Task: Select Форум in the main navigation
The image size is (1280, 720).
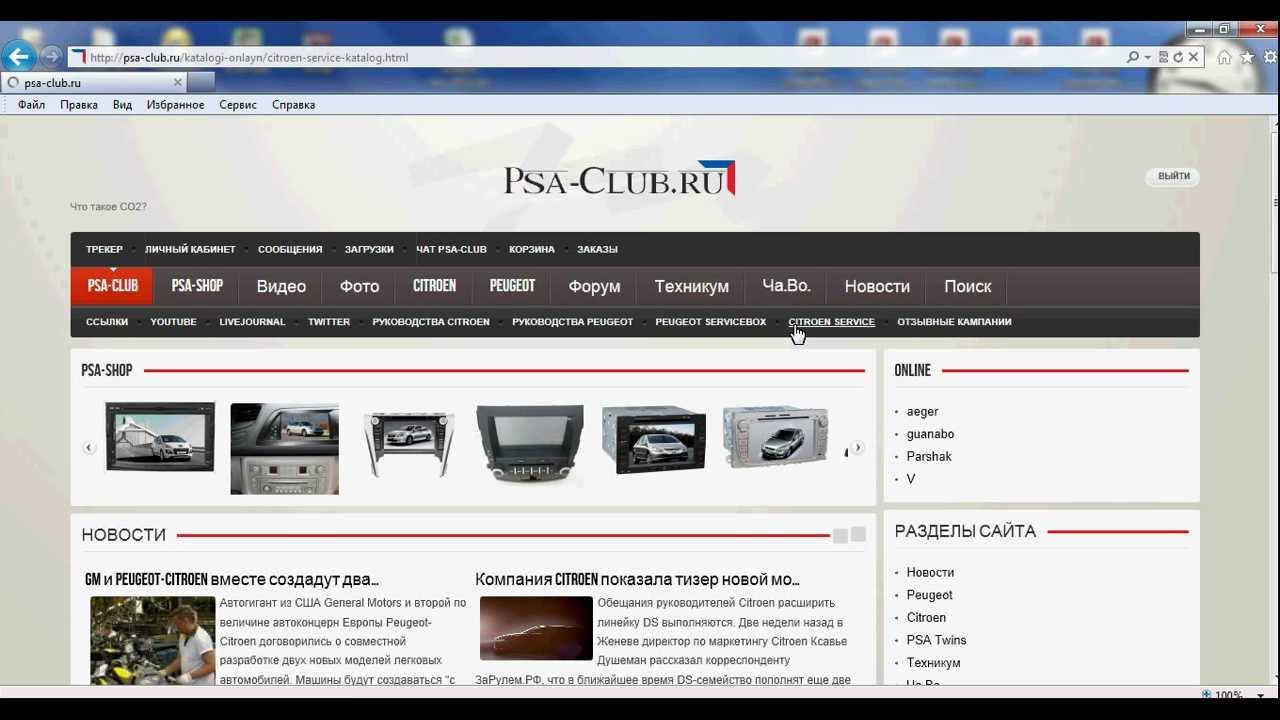Action: 594,286
